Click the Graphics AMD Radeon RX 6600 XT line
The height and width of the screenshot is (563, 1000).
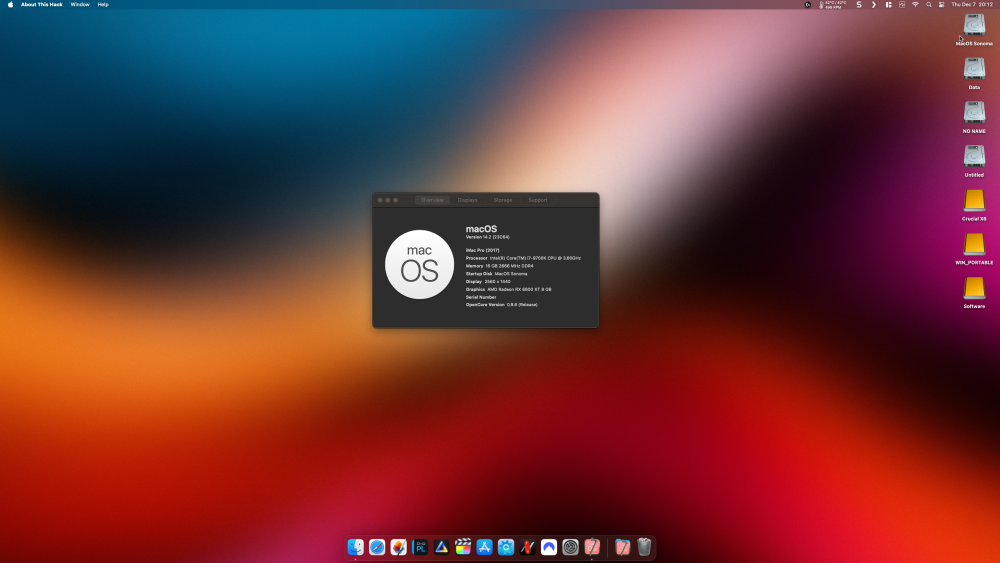(x=508, y=289)
